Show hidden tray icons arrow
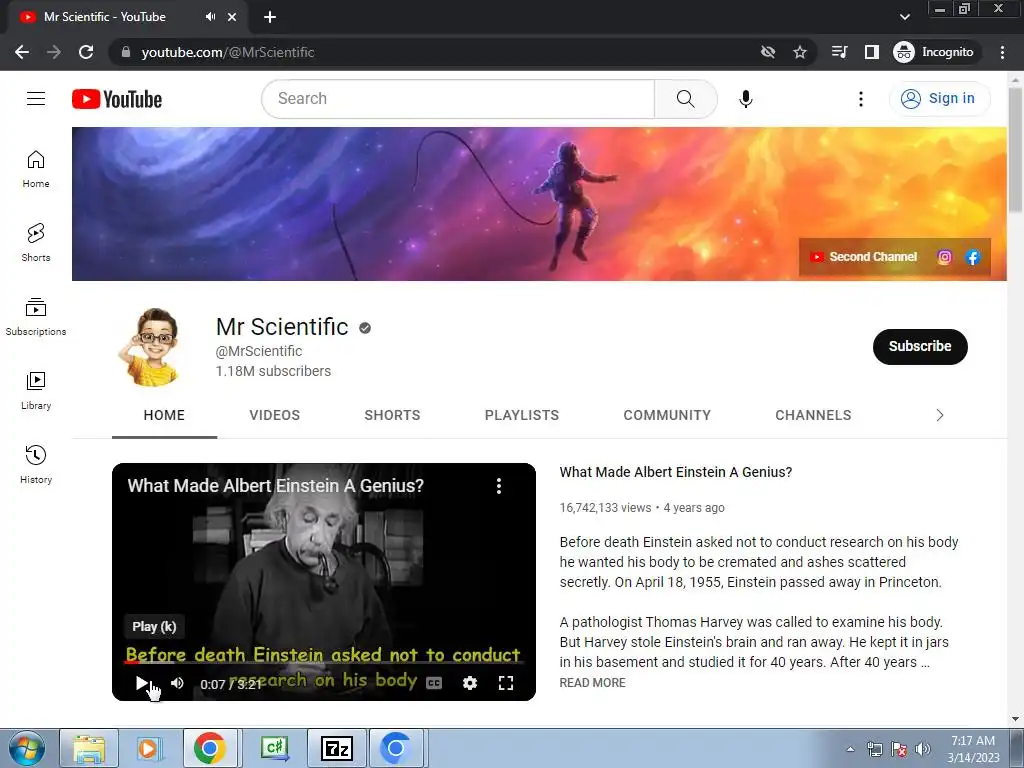The image size is (1024, 768). pos(850,749)
